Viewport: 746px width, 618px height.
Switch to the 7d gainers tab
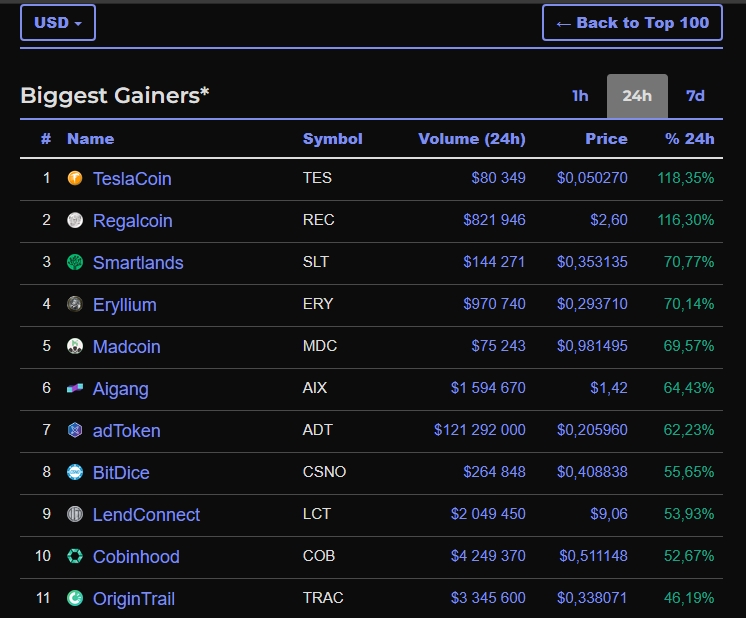(695, 96)
